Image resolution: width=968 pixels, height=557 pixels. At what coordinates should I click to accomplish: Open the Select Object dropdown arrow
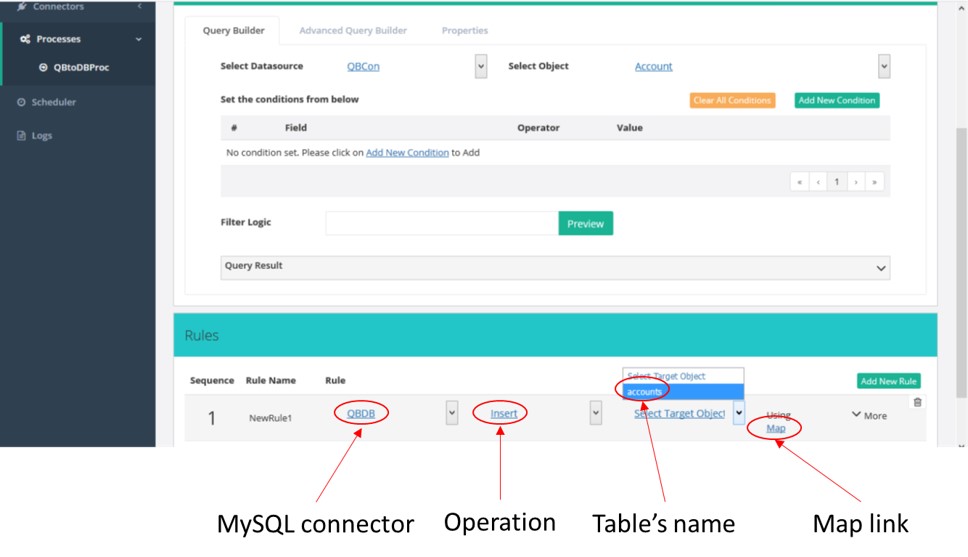coord(883,66)
